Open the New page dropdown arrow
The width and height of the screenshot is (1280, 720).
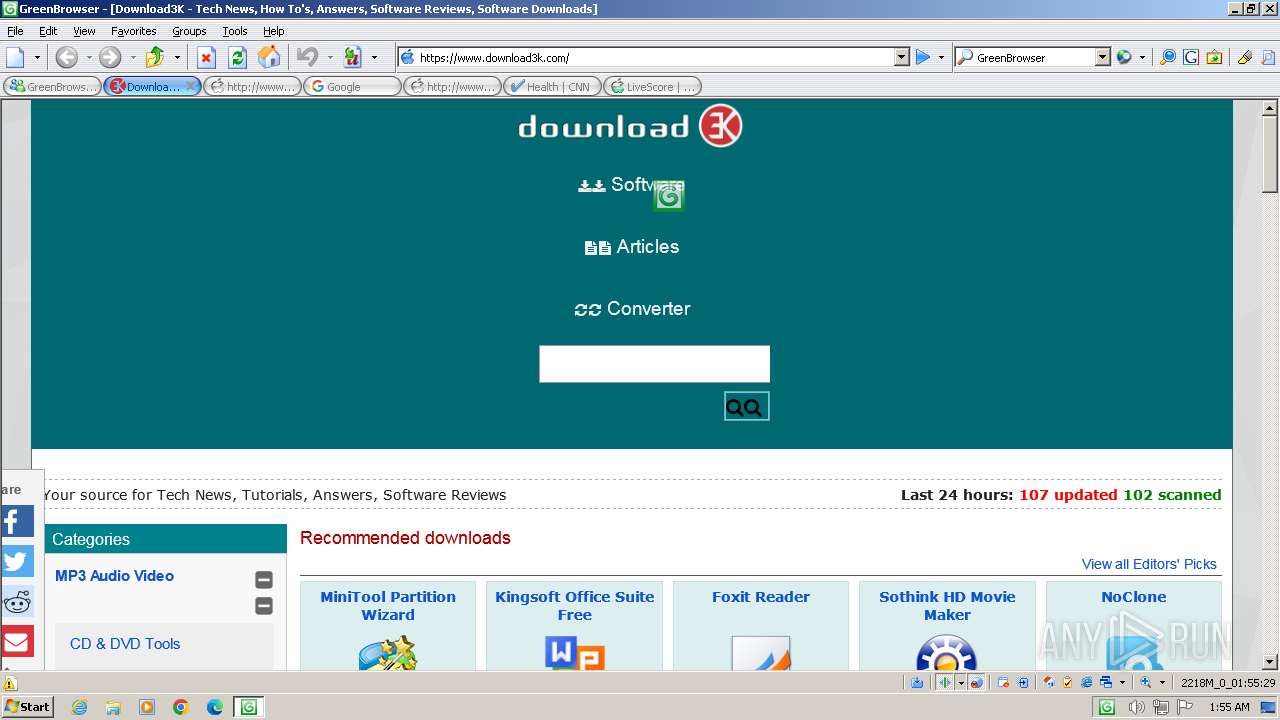coord(37,57)
